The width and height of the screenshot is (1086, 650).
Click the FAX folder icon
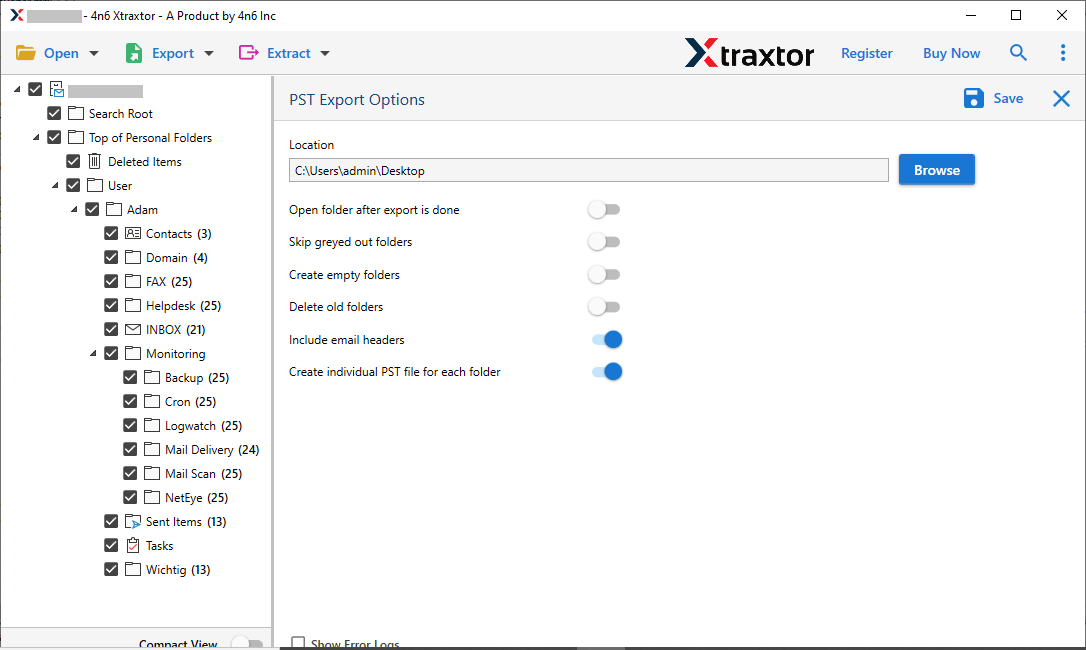tap(133, 281)
